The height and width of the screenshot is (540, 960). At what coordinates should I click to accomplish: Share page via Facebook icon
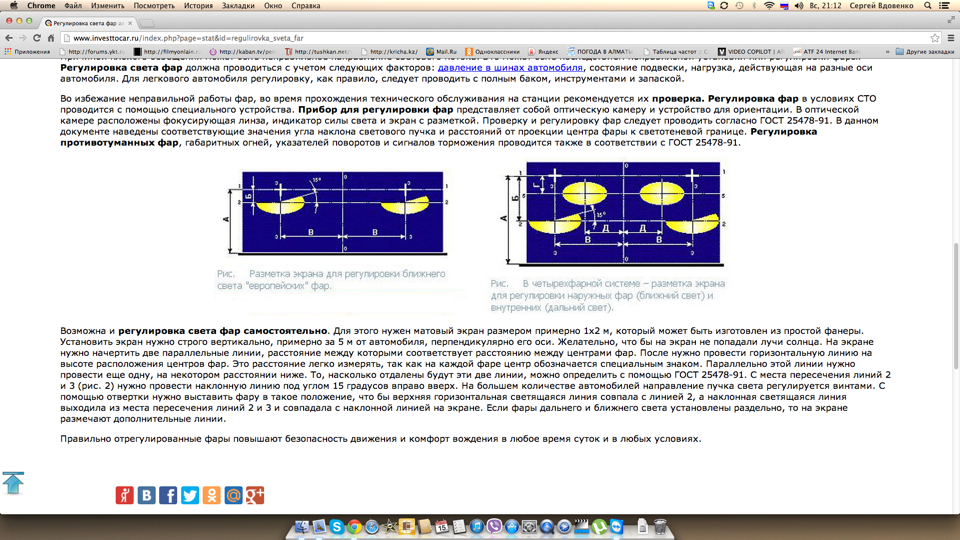pyautogui.click(x=168, y=495)
